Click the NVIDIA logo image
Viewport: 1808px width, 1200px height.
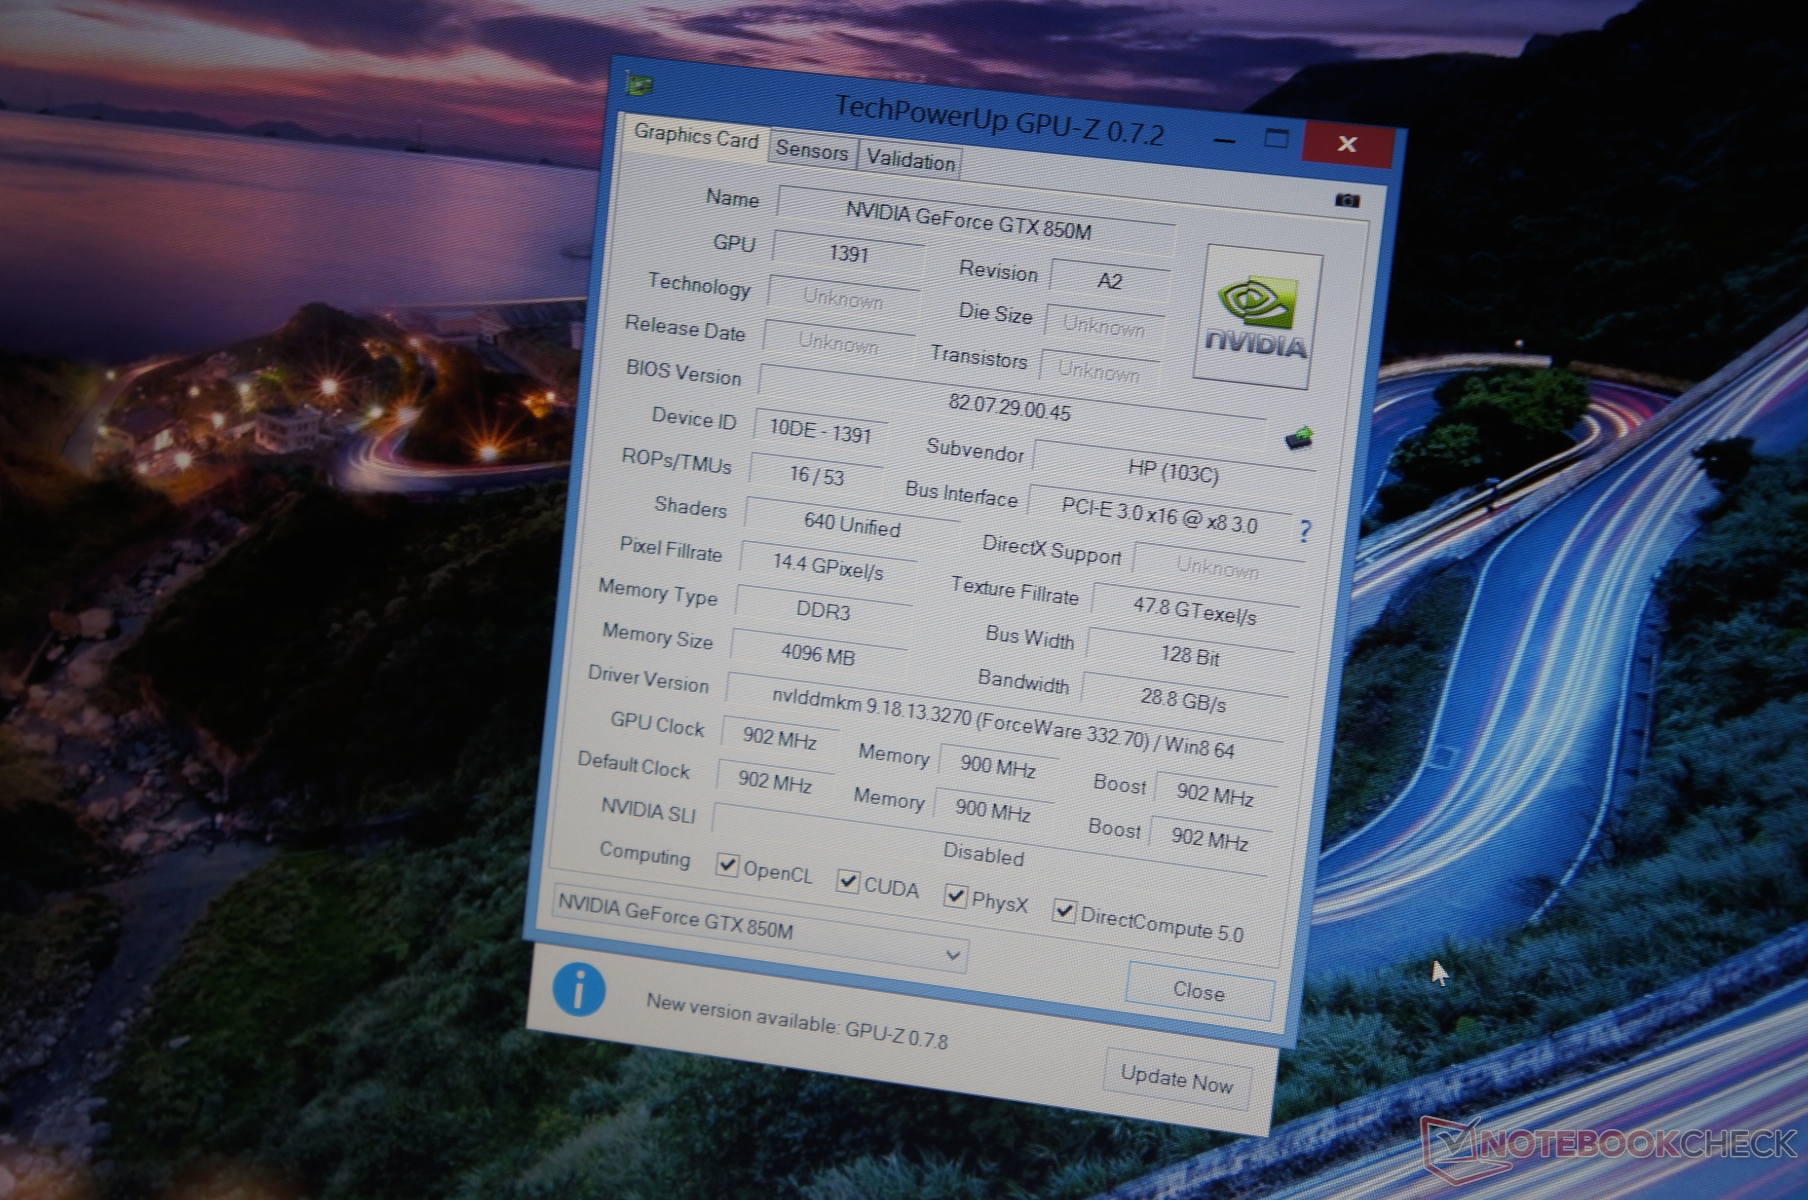1257,318
